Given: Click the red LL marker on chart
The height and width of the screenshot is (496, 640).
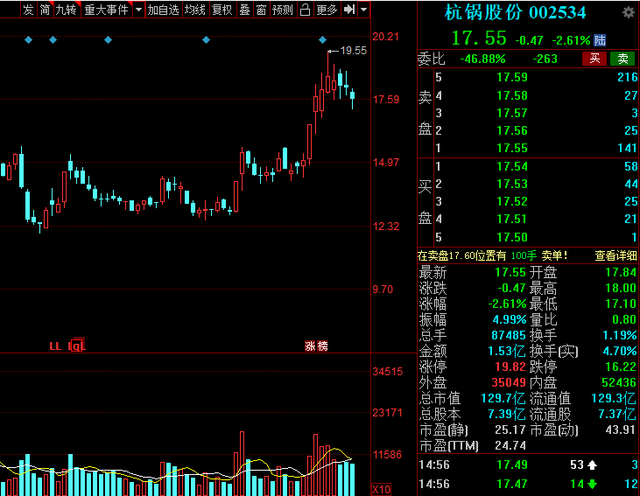Looking at the screenshot, I should pyautogui.click(x=55, y=347).
